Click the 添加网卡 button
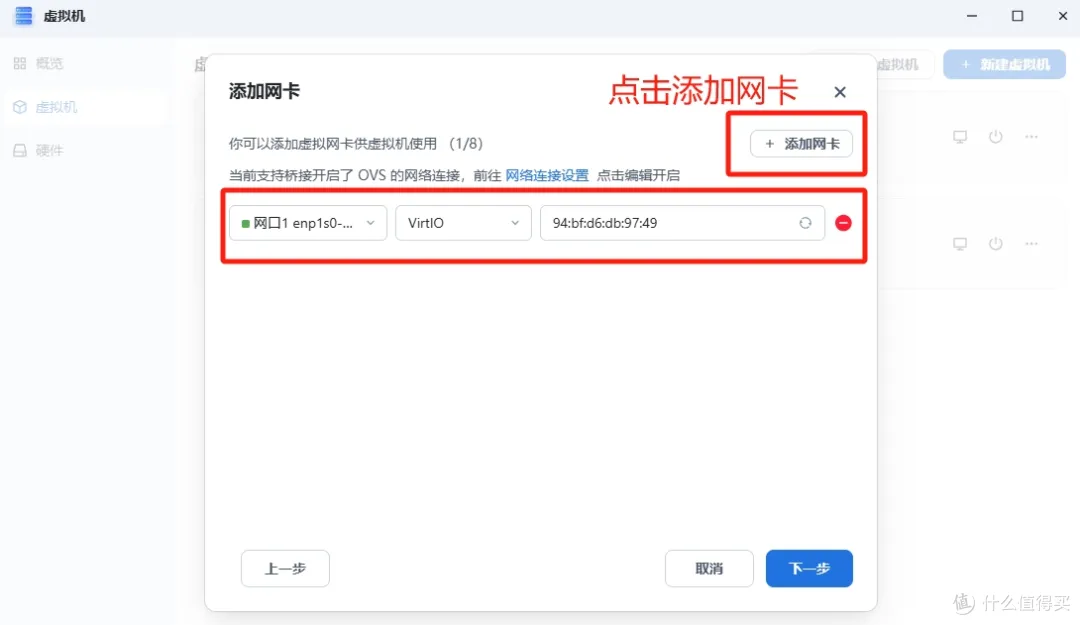Screen dimensions: 1080x625 [801, 144]
